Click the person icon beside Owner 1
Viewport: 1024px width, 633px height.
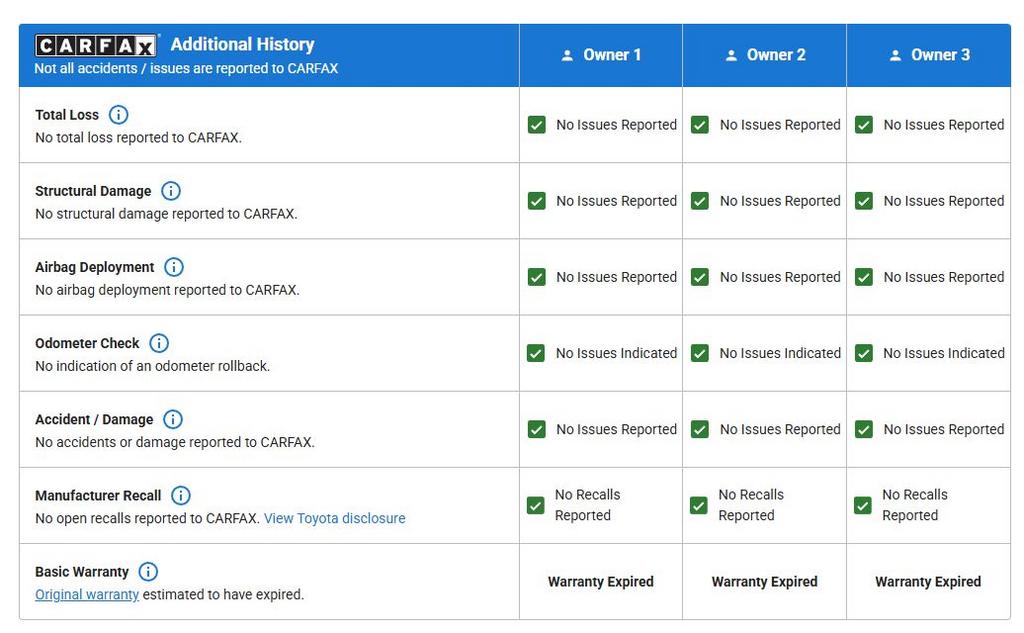click(568, 56)
